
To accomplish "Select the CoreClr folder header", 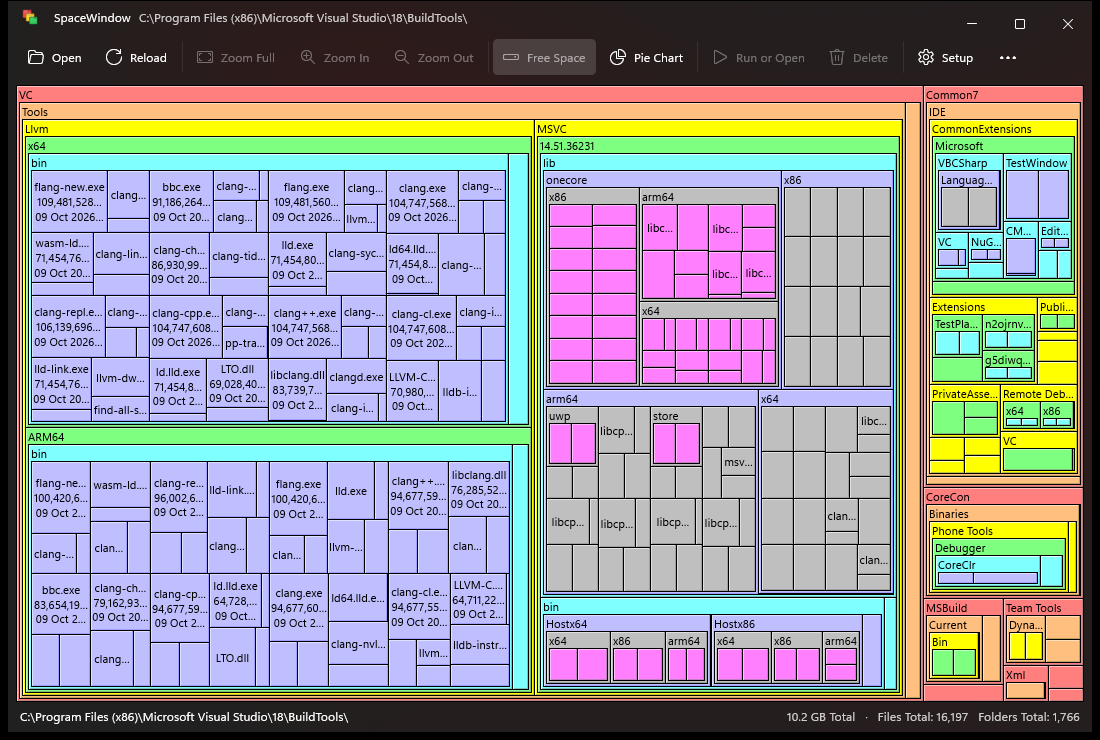I will pos(988,565).
